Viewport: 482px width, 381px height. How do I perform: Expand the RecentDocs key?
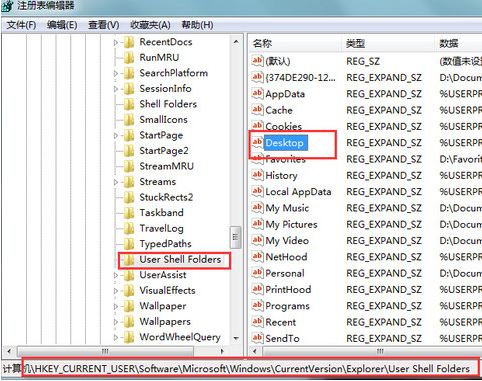click(x=116, y=42)
